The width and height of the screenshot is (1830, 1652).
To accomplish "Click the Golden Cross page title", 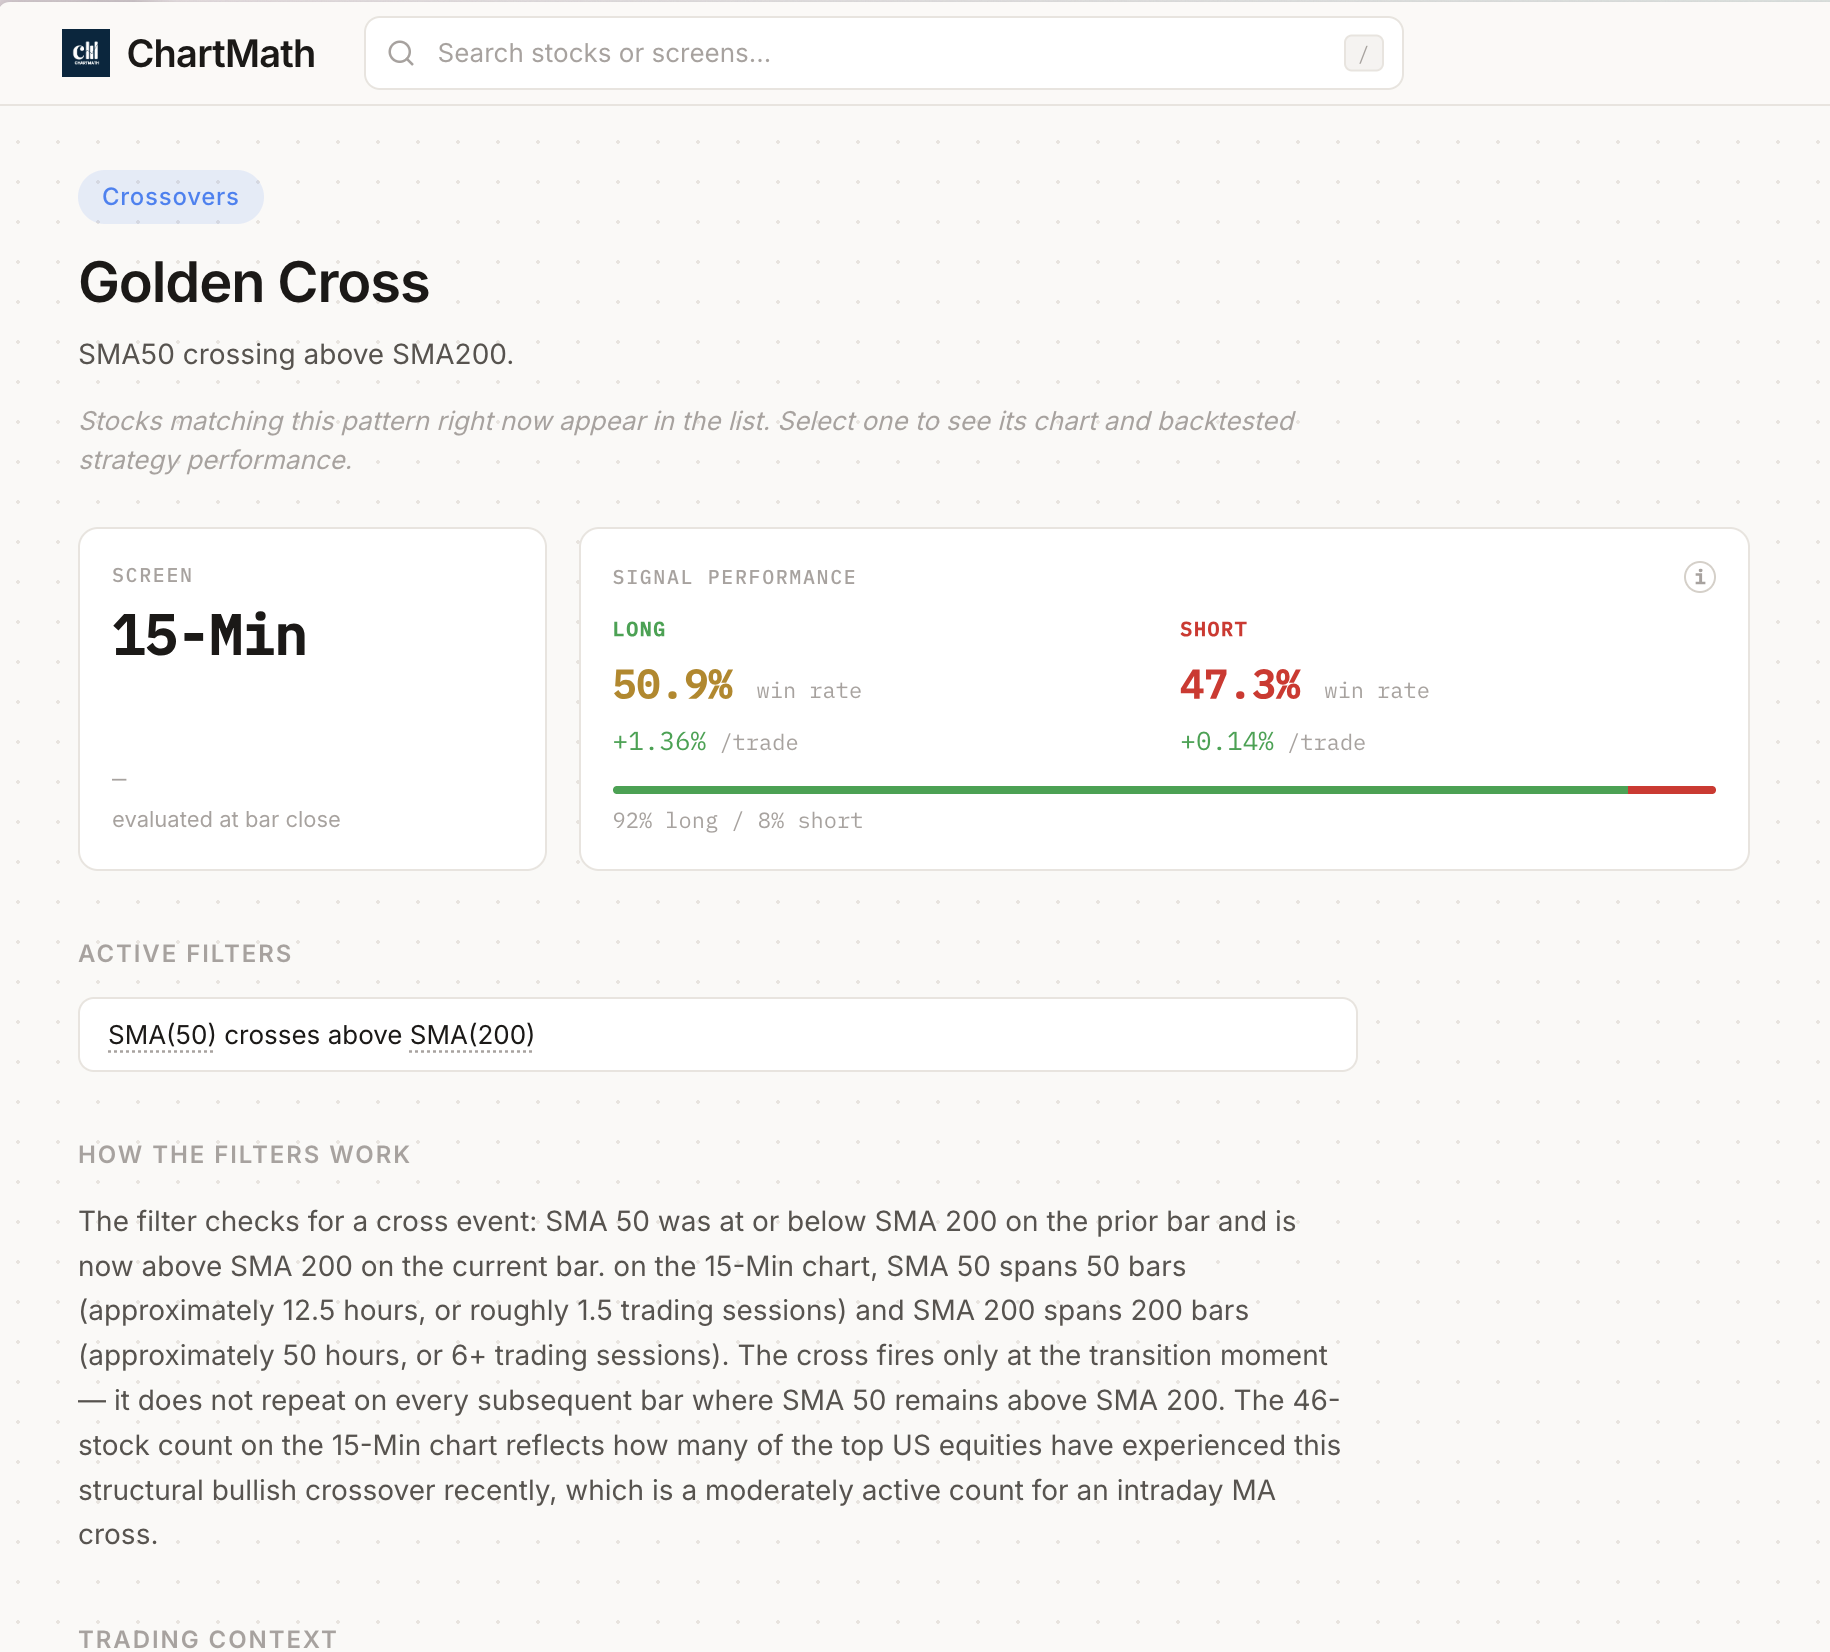I will [254, 283].
